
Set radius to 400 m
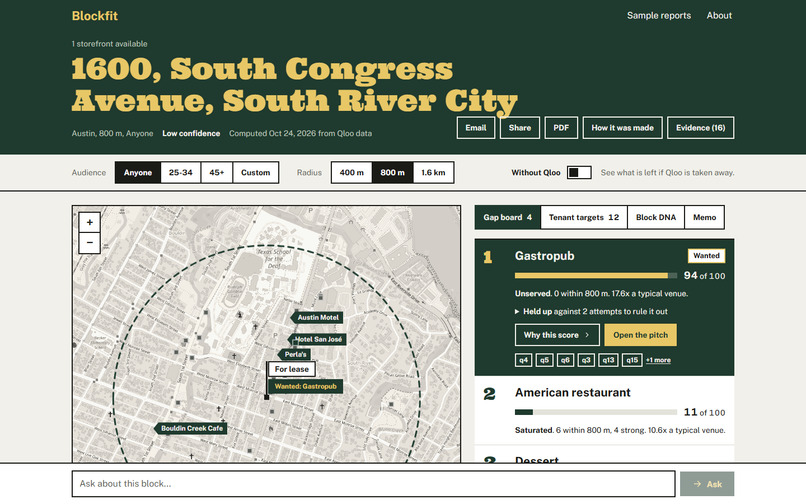coord(352,172)
